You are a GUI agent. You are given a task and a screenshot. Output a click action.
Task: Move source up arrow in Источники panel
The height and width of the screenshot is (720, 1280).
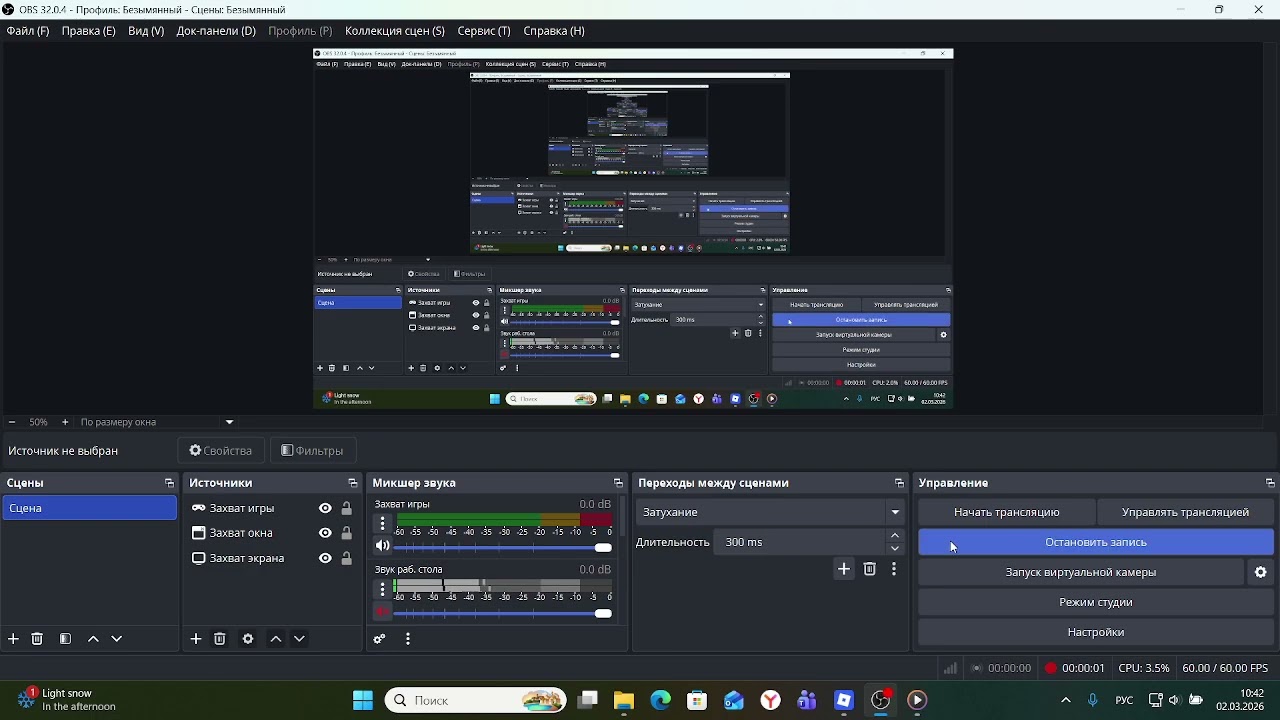276,639
